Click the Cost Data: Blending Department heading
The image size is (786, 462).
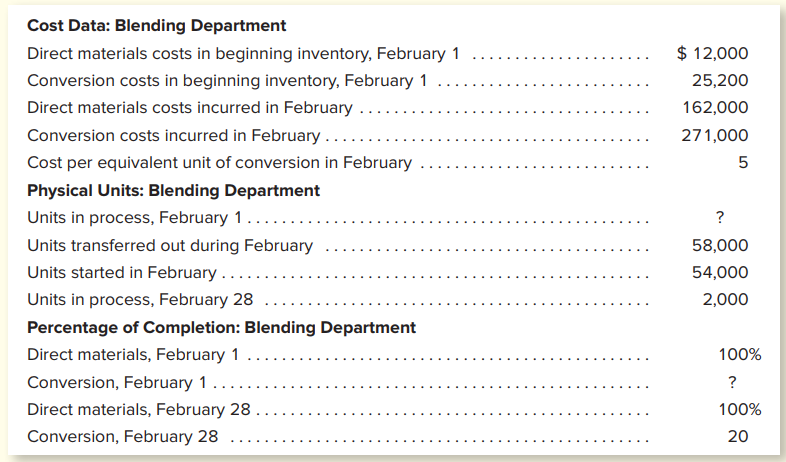156,26
